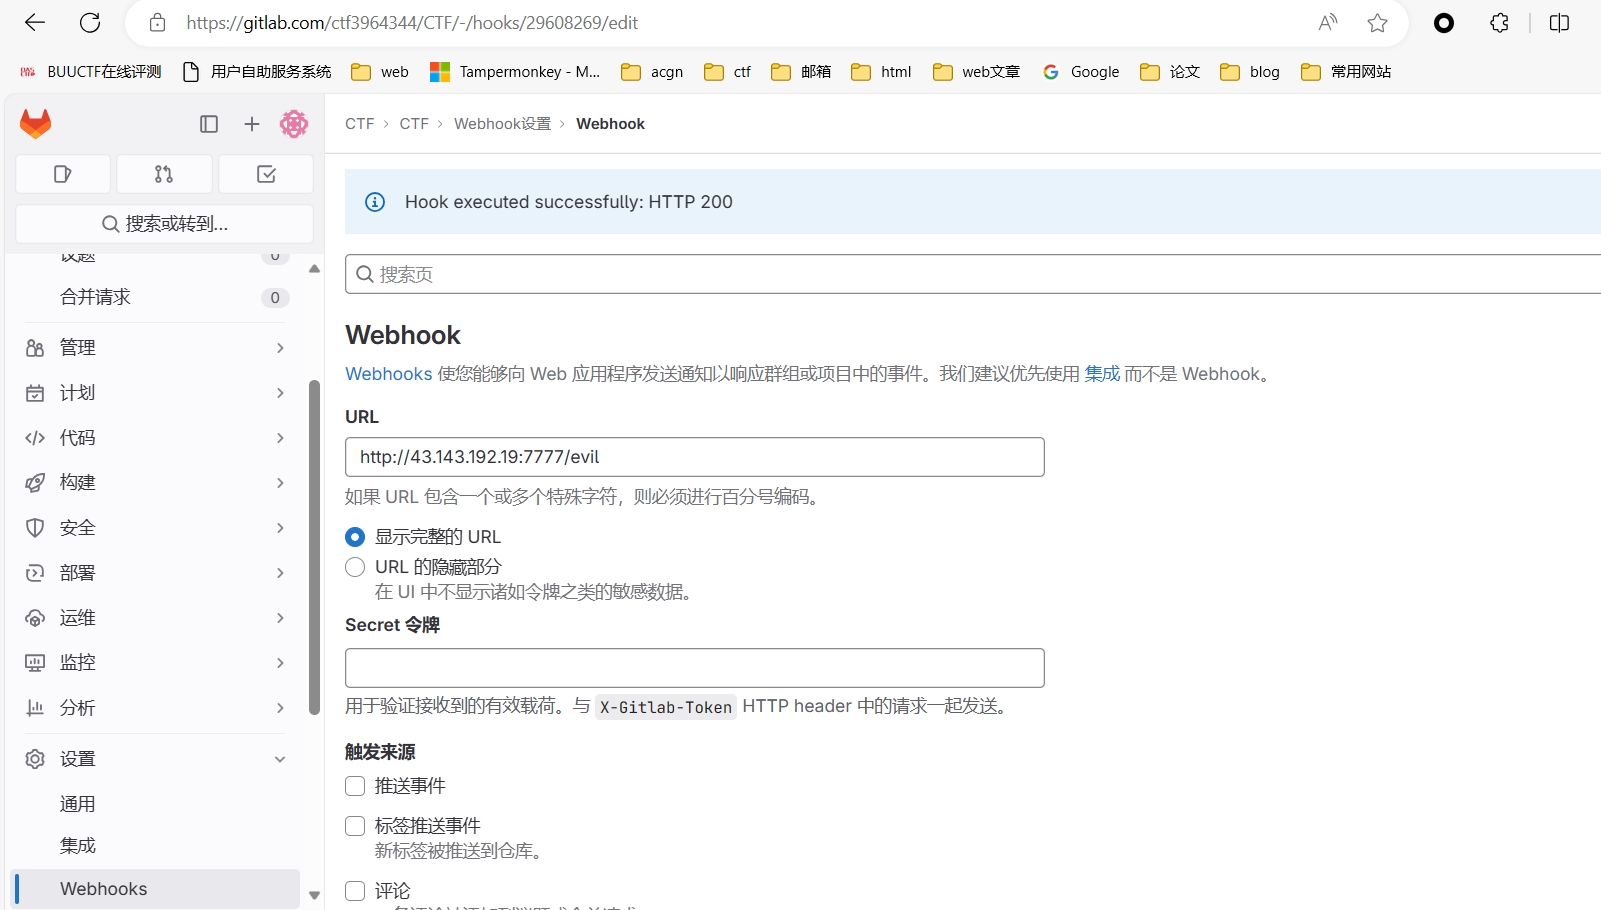Screen dimensions: 1601x910
Task: Open the 论文 bookmark folder
Action: click(x=1170, y=72)
